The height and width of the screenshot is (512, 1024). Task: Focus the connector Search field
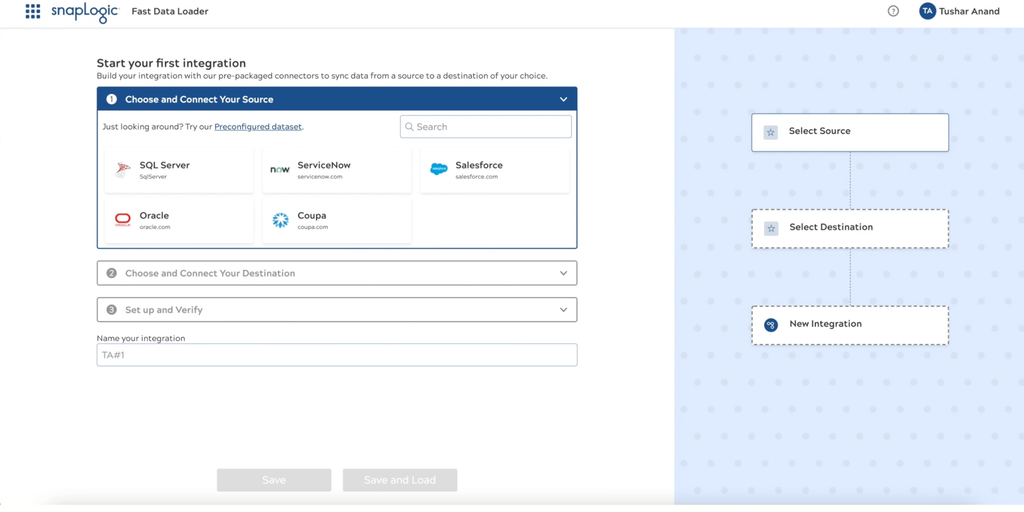(x=492, y=127)
